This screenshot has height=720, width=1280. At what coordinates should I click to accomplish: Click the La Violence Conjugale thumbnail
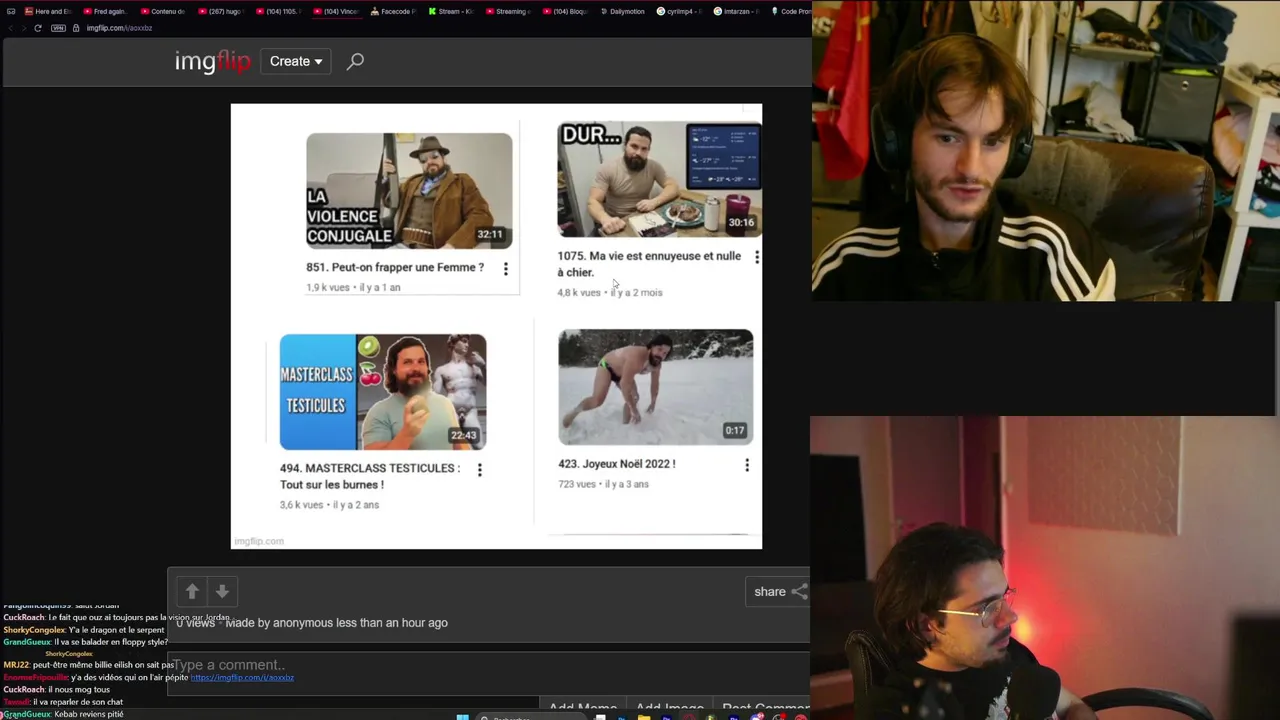(409, 191)
